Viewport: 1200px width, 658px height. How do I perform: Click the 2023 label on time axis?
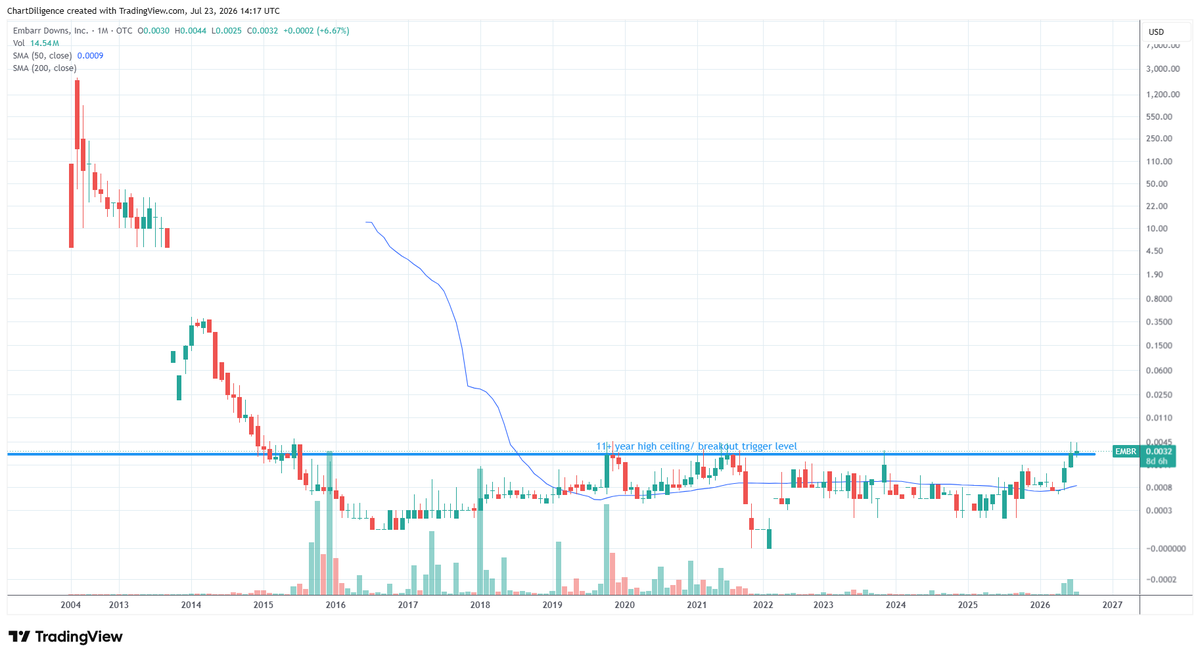coord(823,605)
